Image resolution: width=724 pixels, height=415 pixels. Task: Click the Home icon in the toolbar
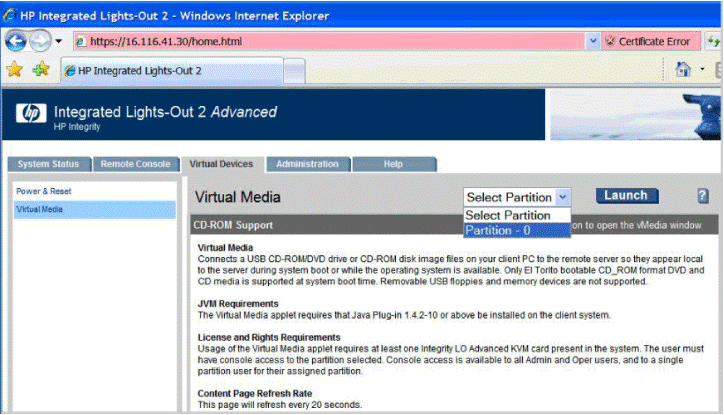(684, 70)
